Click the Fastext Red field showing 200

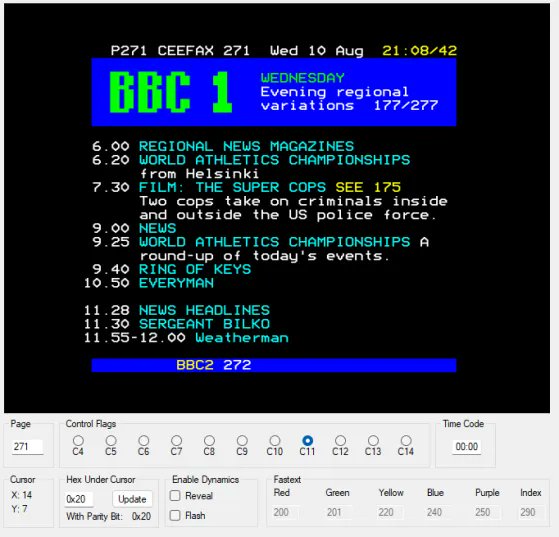[287, 512]
